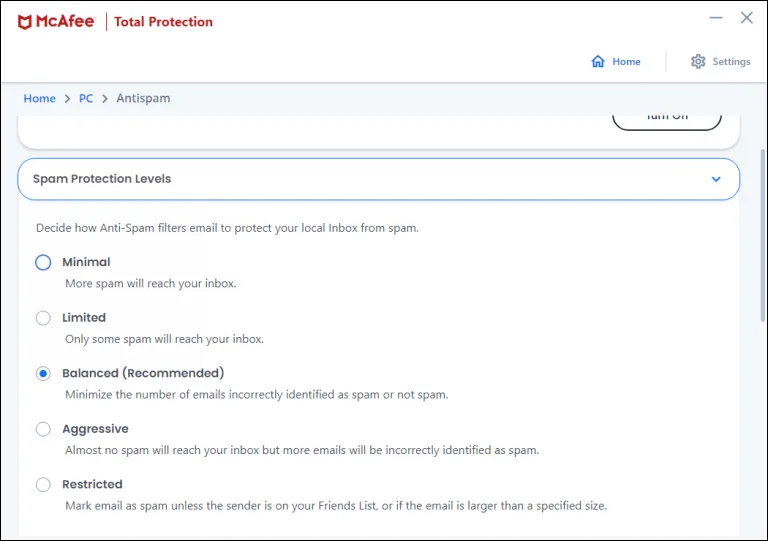Collapse the Spam Protection Levels chevron
768x541 pixels.
coord(716,180)
